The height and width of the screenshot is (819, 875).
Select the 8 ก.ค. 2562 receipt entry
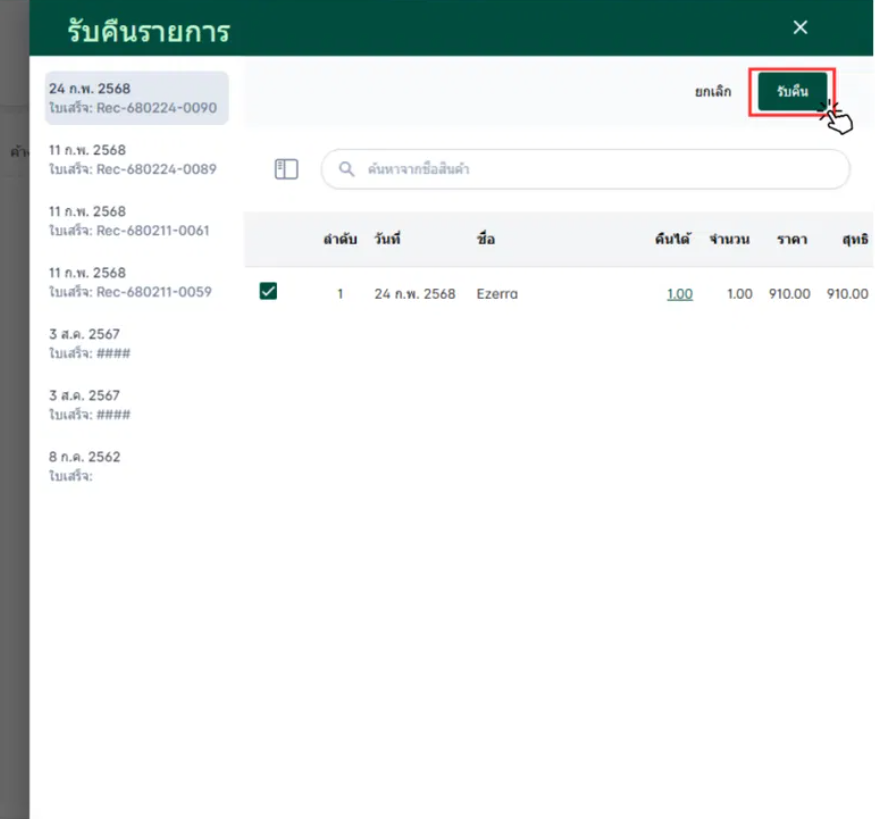pos(137,466)
